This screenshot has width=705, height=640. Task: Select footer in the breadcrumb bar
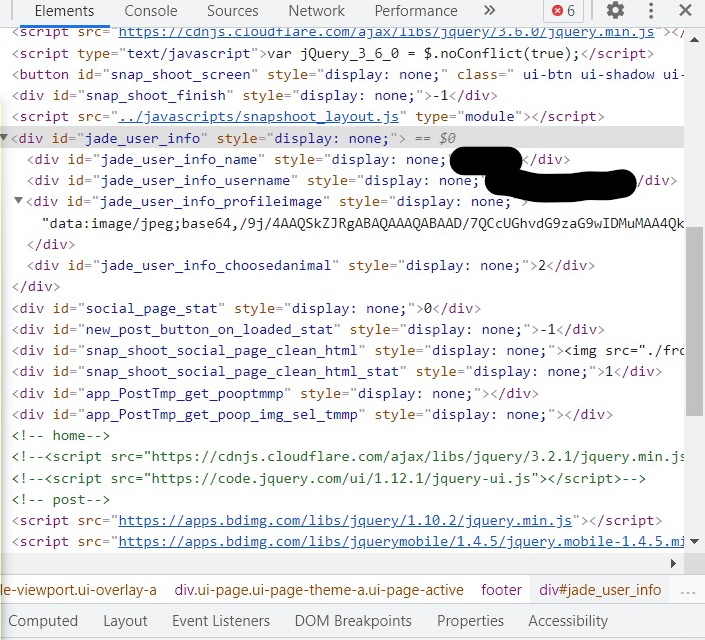(x=501, y=590)
